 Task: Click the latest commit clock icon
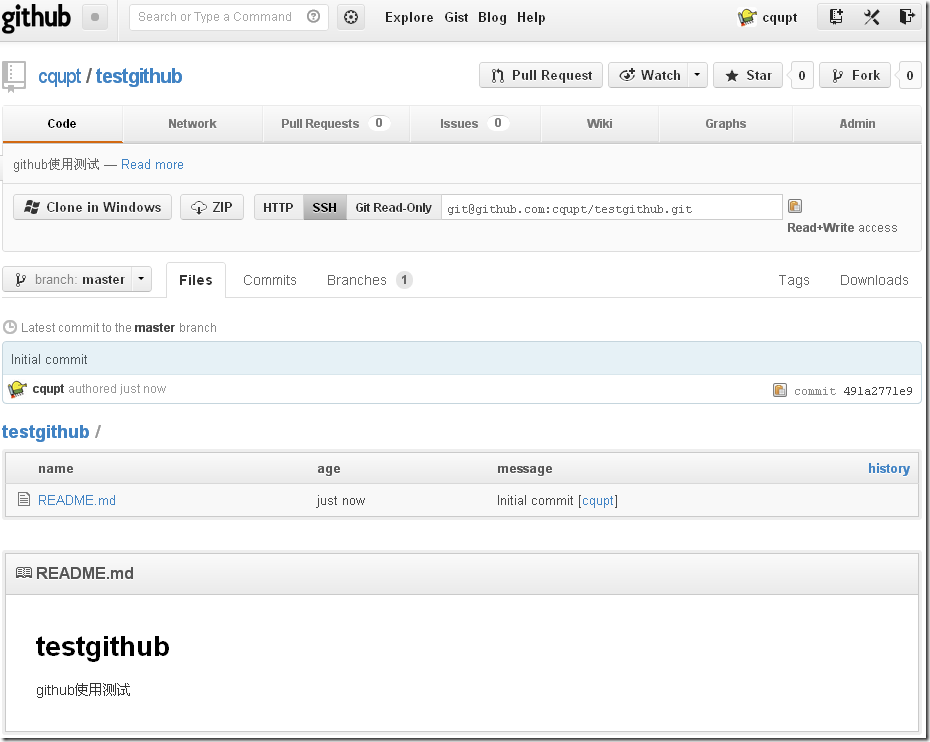pyautogui.click(x=9, y=327)
